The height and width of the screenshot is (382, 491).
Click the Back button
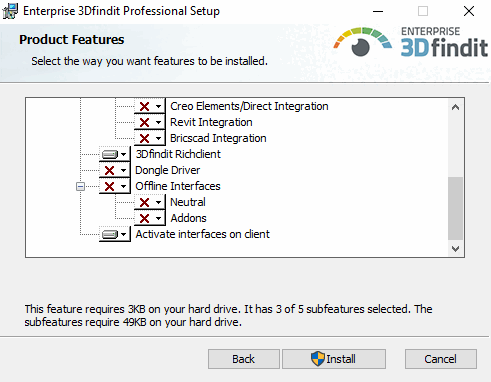coord(244,359)
